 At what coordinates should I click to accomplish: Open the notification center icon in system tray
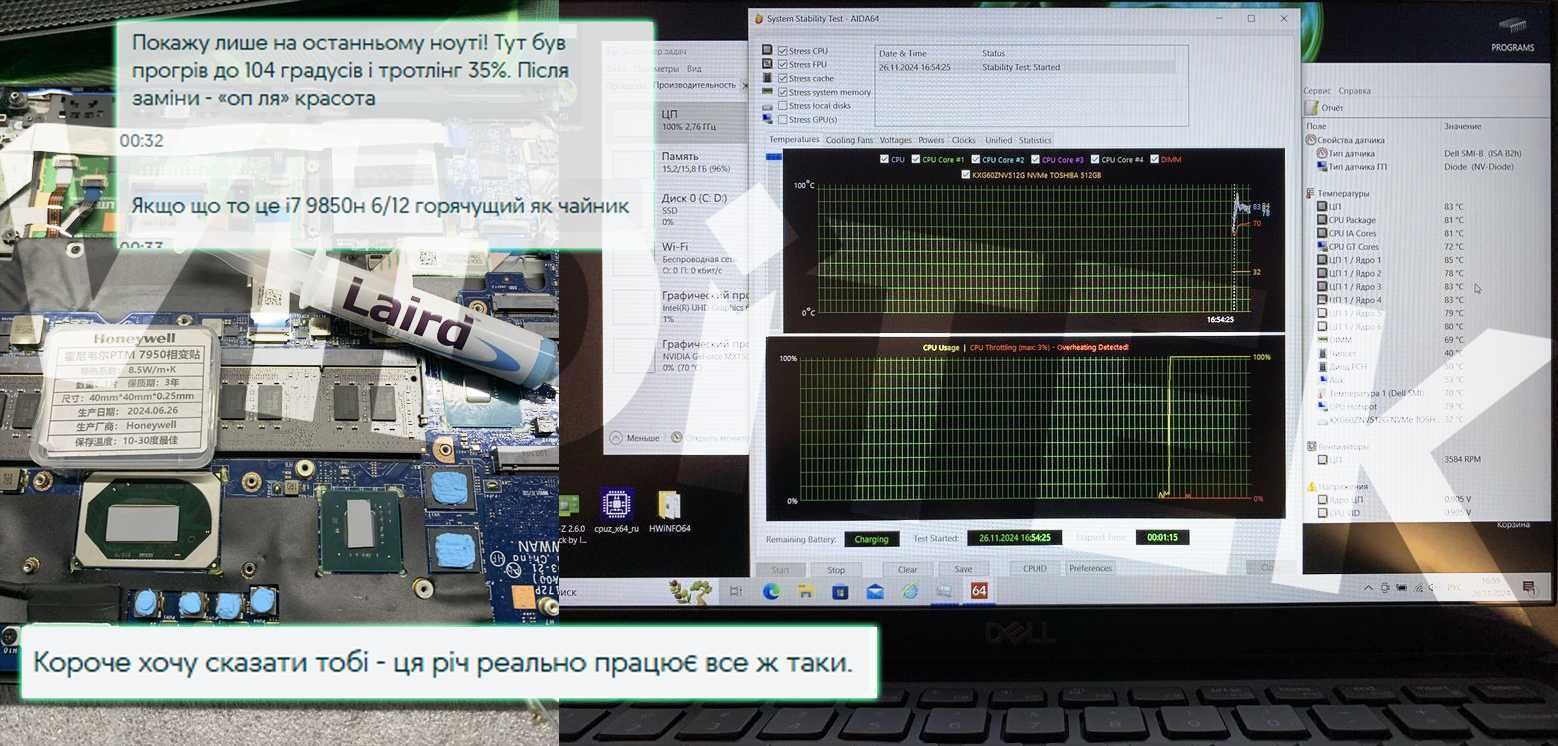1527,586
